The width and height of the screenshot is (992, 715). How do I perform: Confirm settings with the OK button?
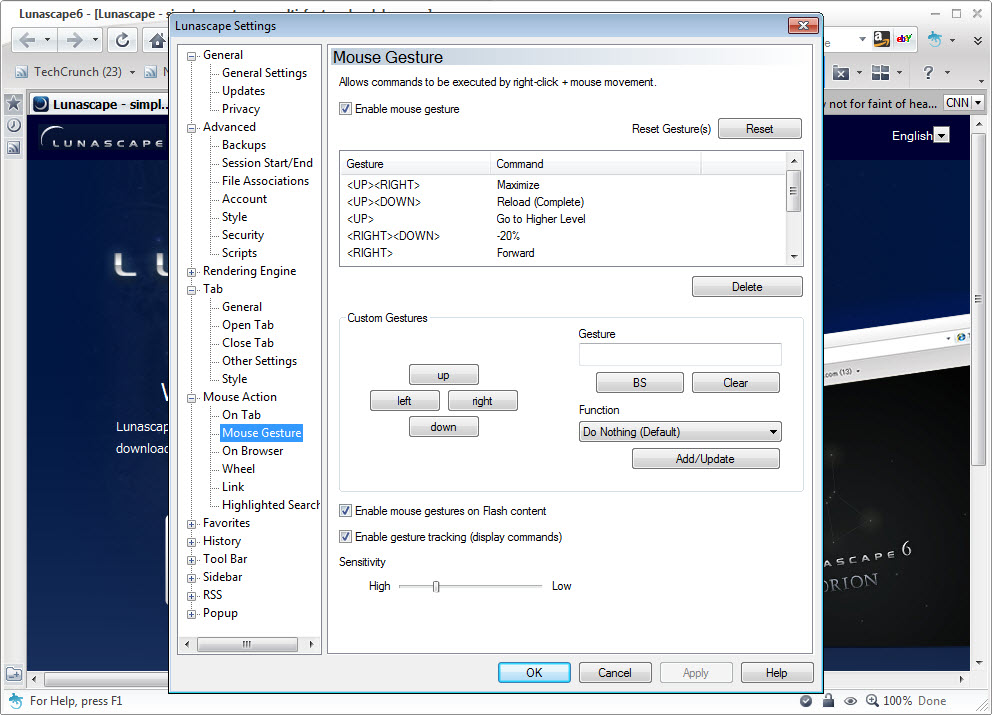[534, 672]
